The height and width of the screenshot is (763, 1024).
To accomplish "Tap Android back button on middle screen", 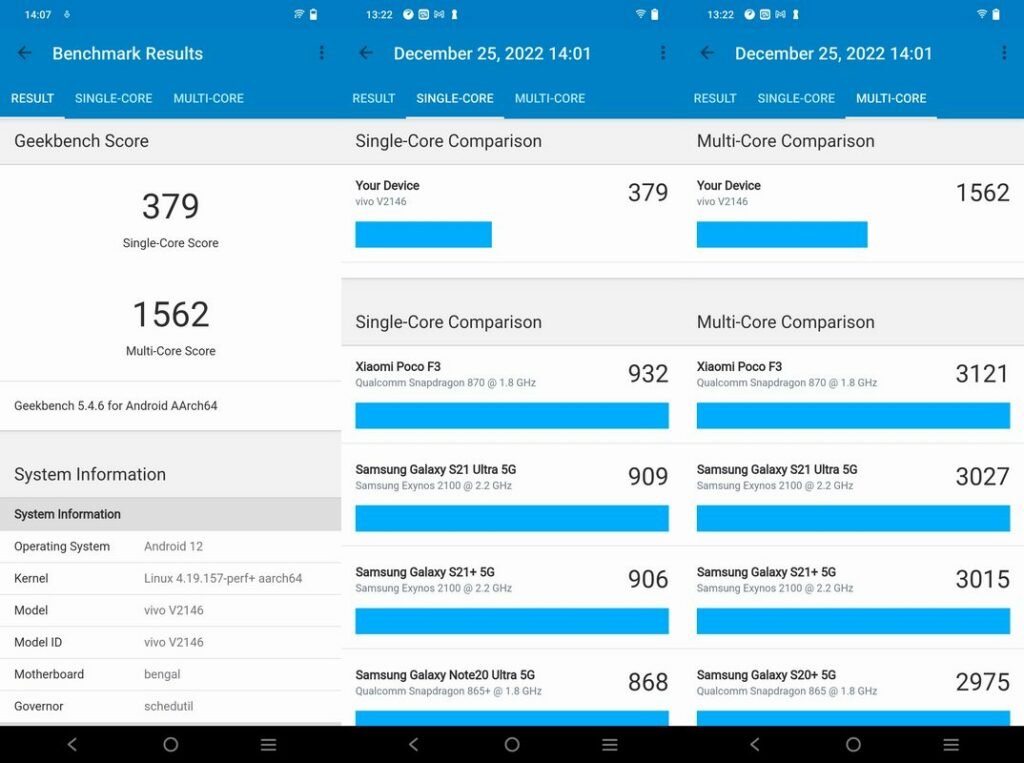I will (413, 744).
